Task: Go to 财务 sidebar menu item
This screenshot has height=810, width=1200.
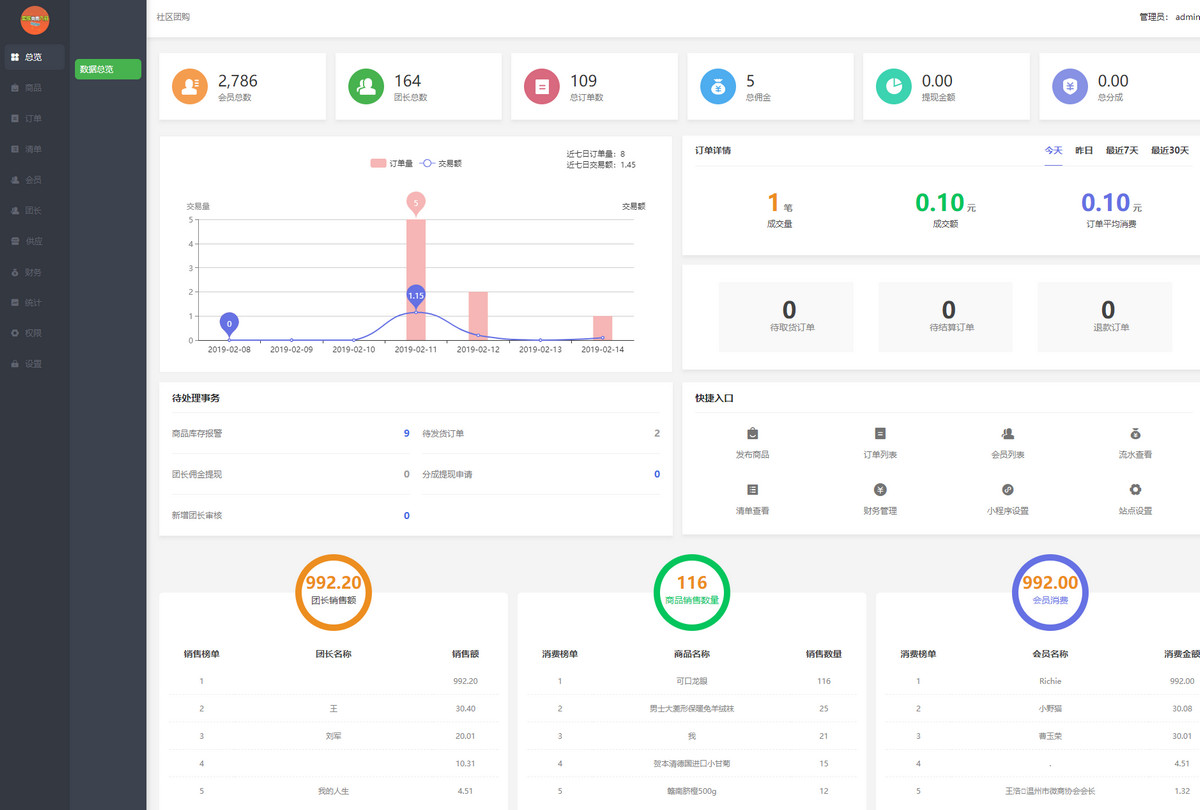Action: point(33,272)
